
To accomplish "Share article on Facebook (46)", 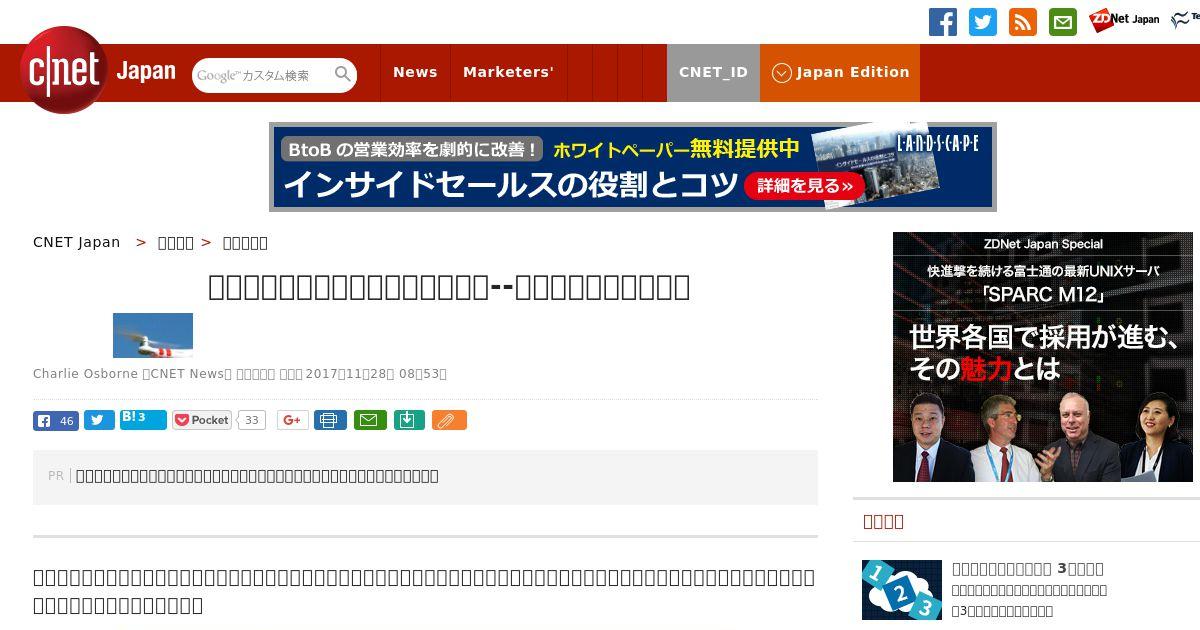I will [56, 420].
